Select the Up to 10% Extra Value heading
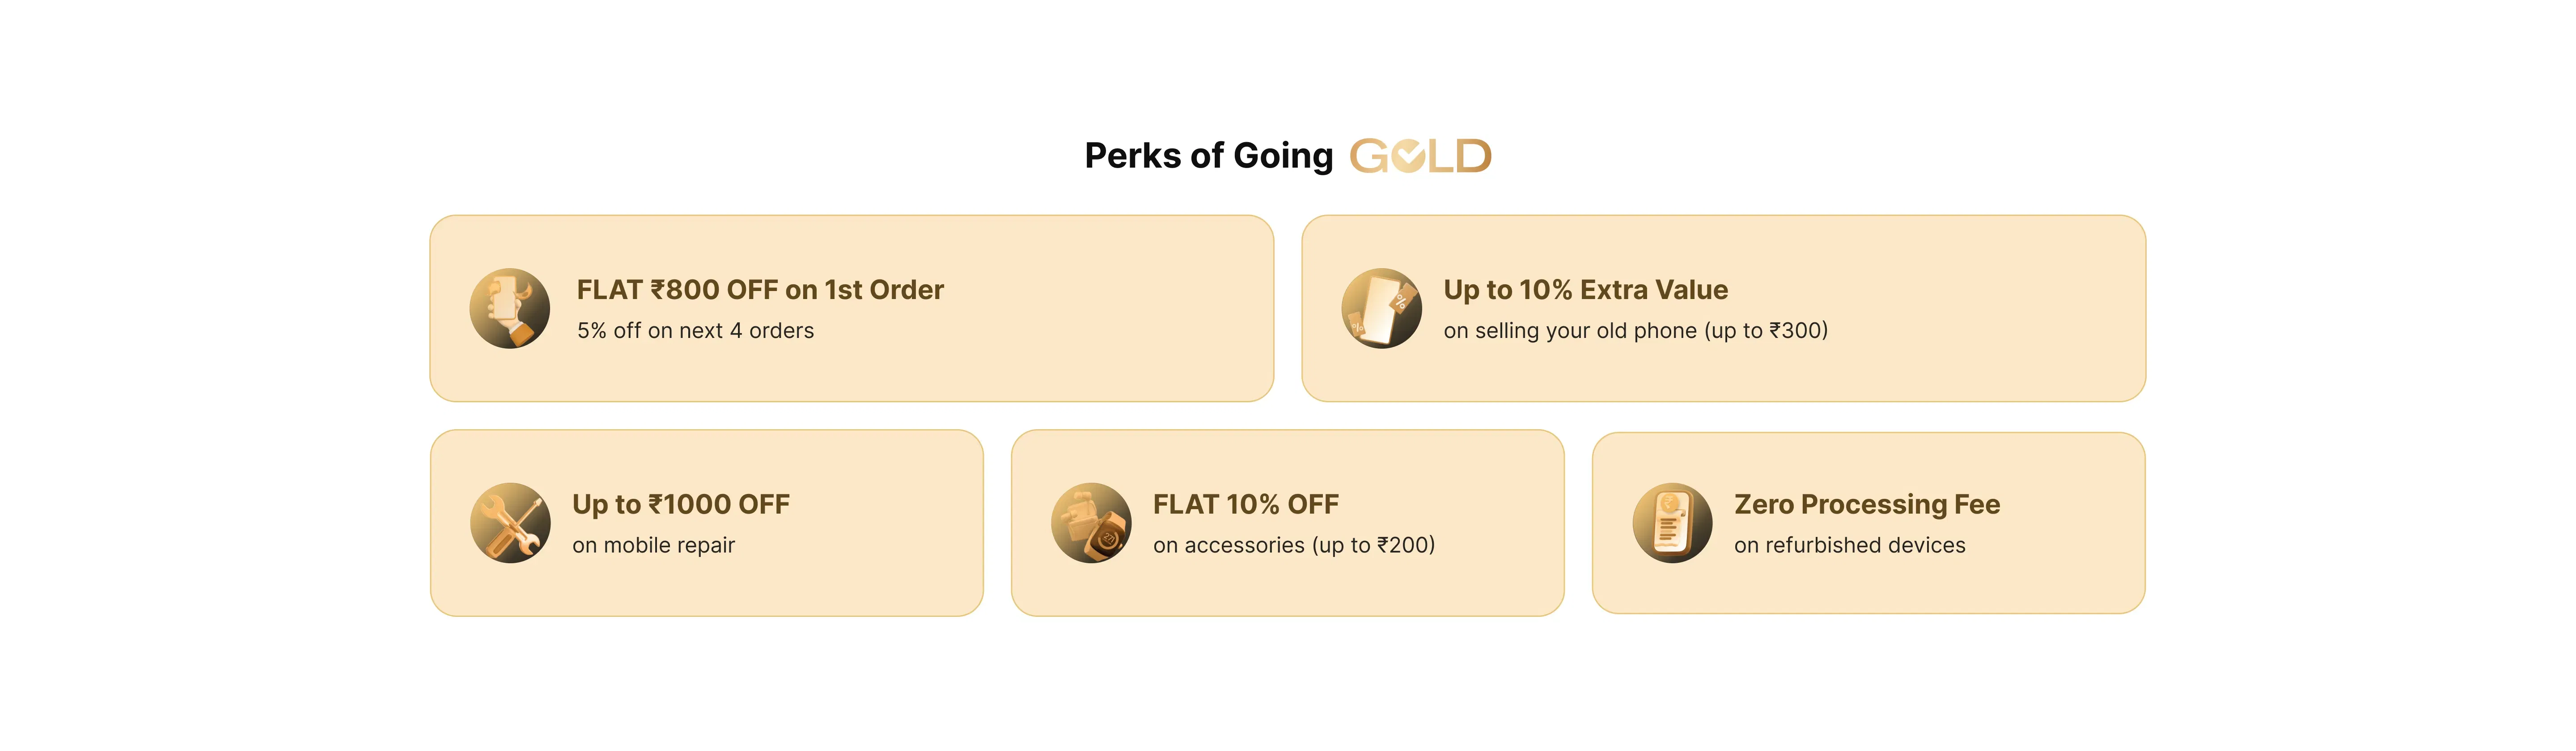This screenshot has width=2576, height=751. coord(1585,290)
